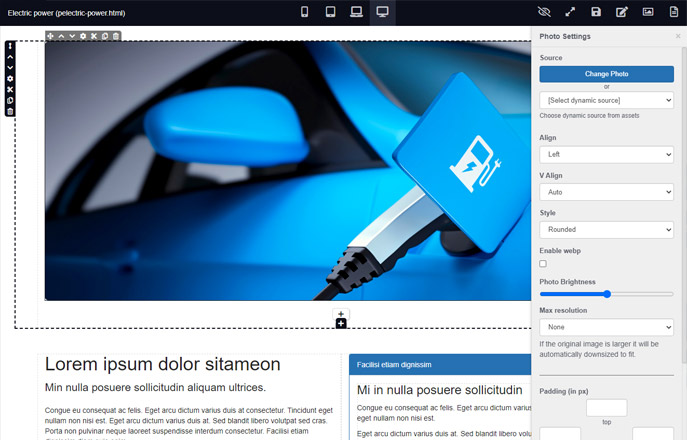Click the top padding input field
The width and height of the screenshot is (687, 440).
coord(606,408)
